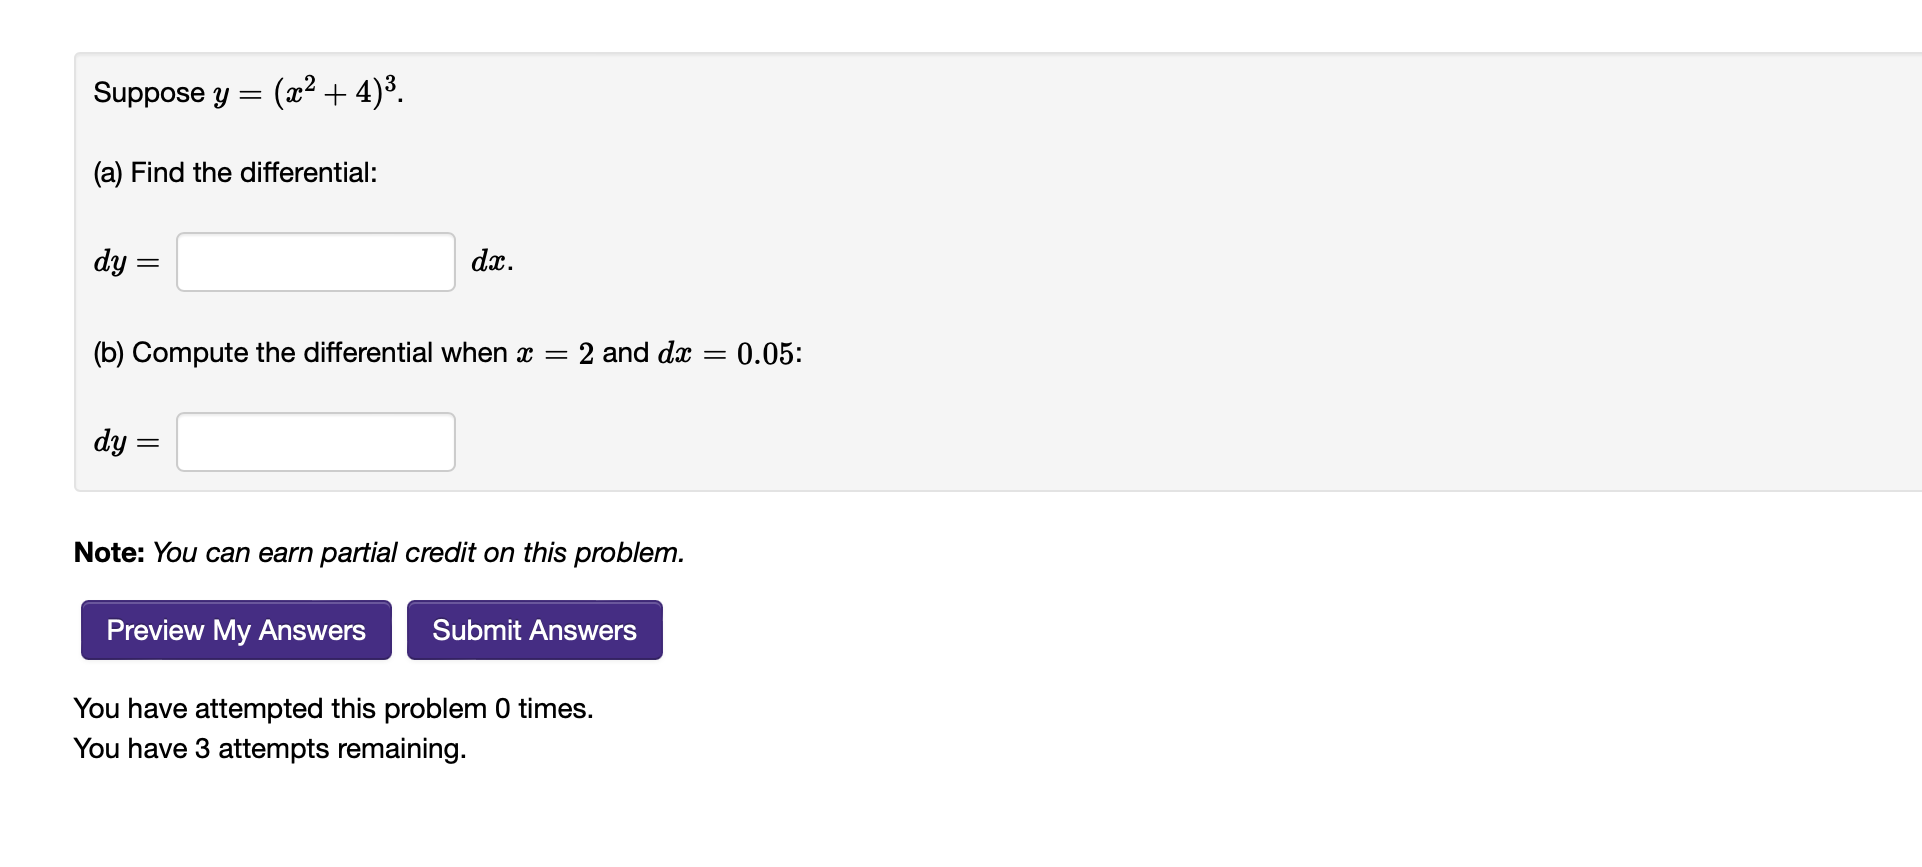
Task: Click the dy = label in part (b)
Action: [124, 441]
